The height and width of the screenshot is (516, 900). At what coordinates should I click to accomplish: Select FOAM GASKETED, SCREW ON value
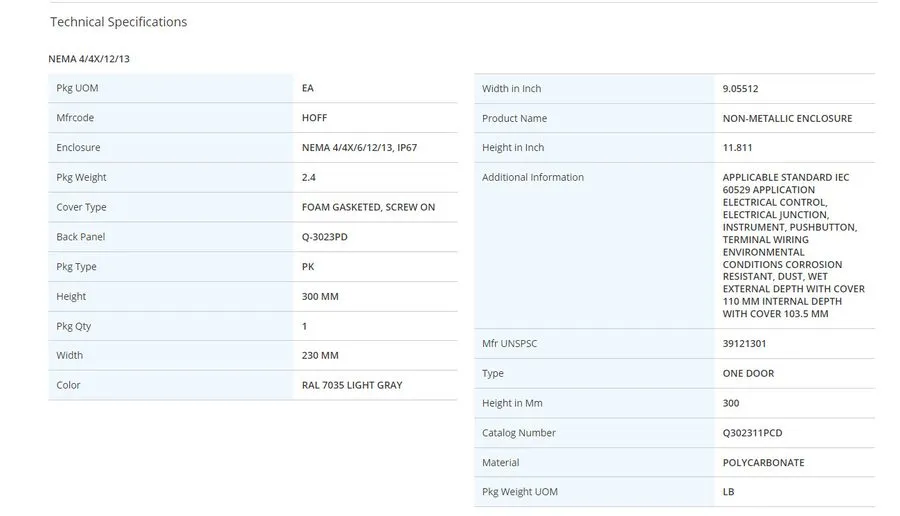(368, 207)
